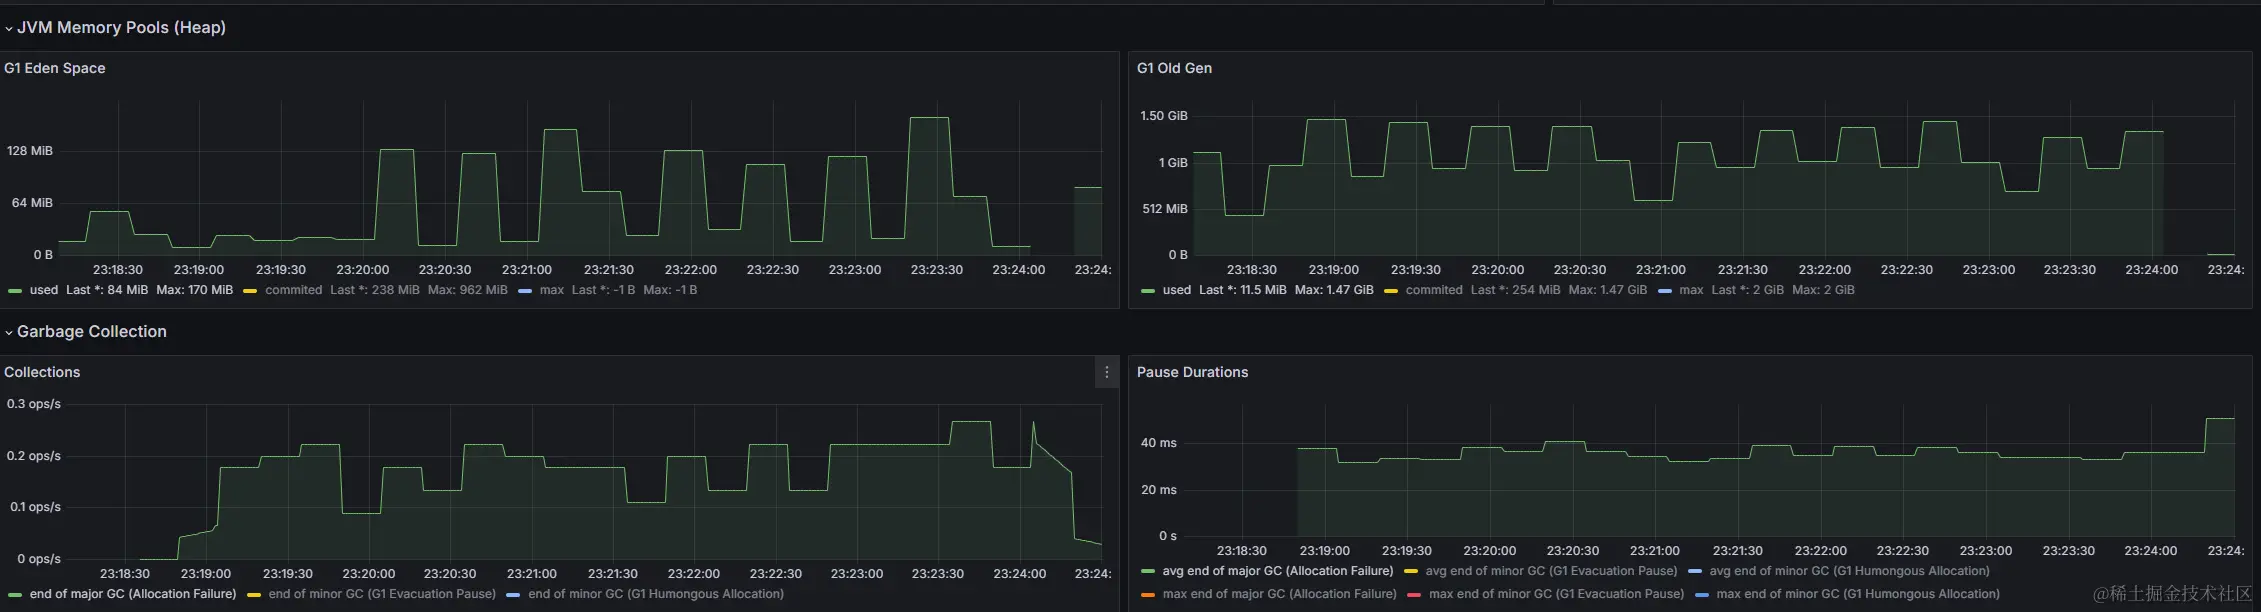2261x612 pixels.
Task: Click the '40 ms' y-axis label in Pause Durations
Action: [1159, 443]
